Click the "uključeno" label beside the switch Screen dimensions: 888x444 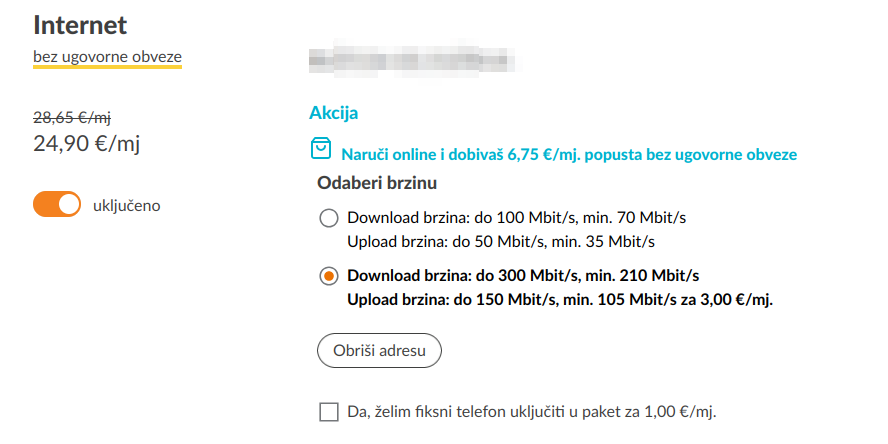coord(126,205)
